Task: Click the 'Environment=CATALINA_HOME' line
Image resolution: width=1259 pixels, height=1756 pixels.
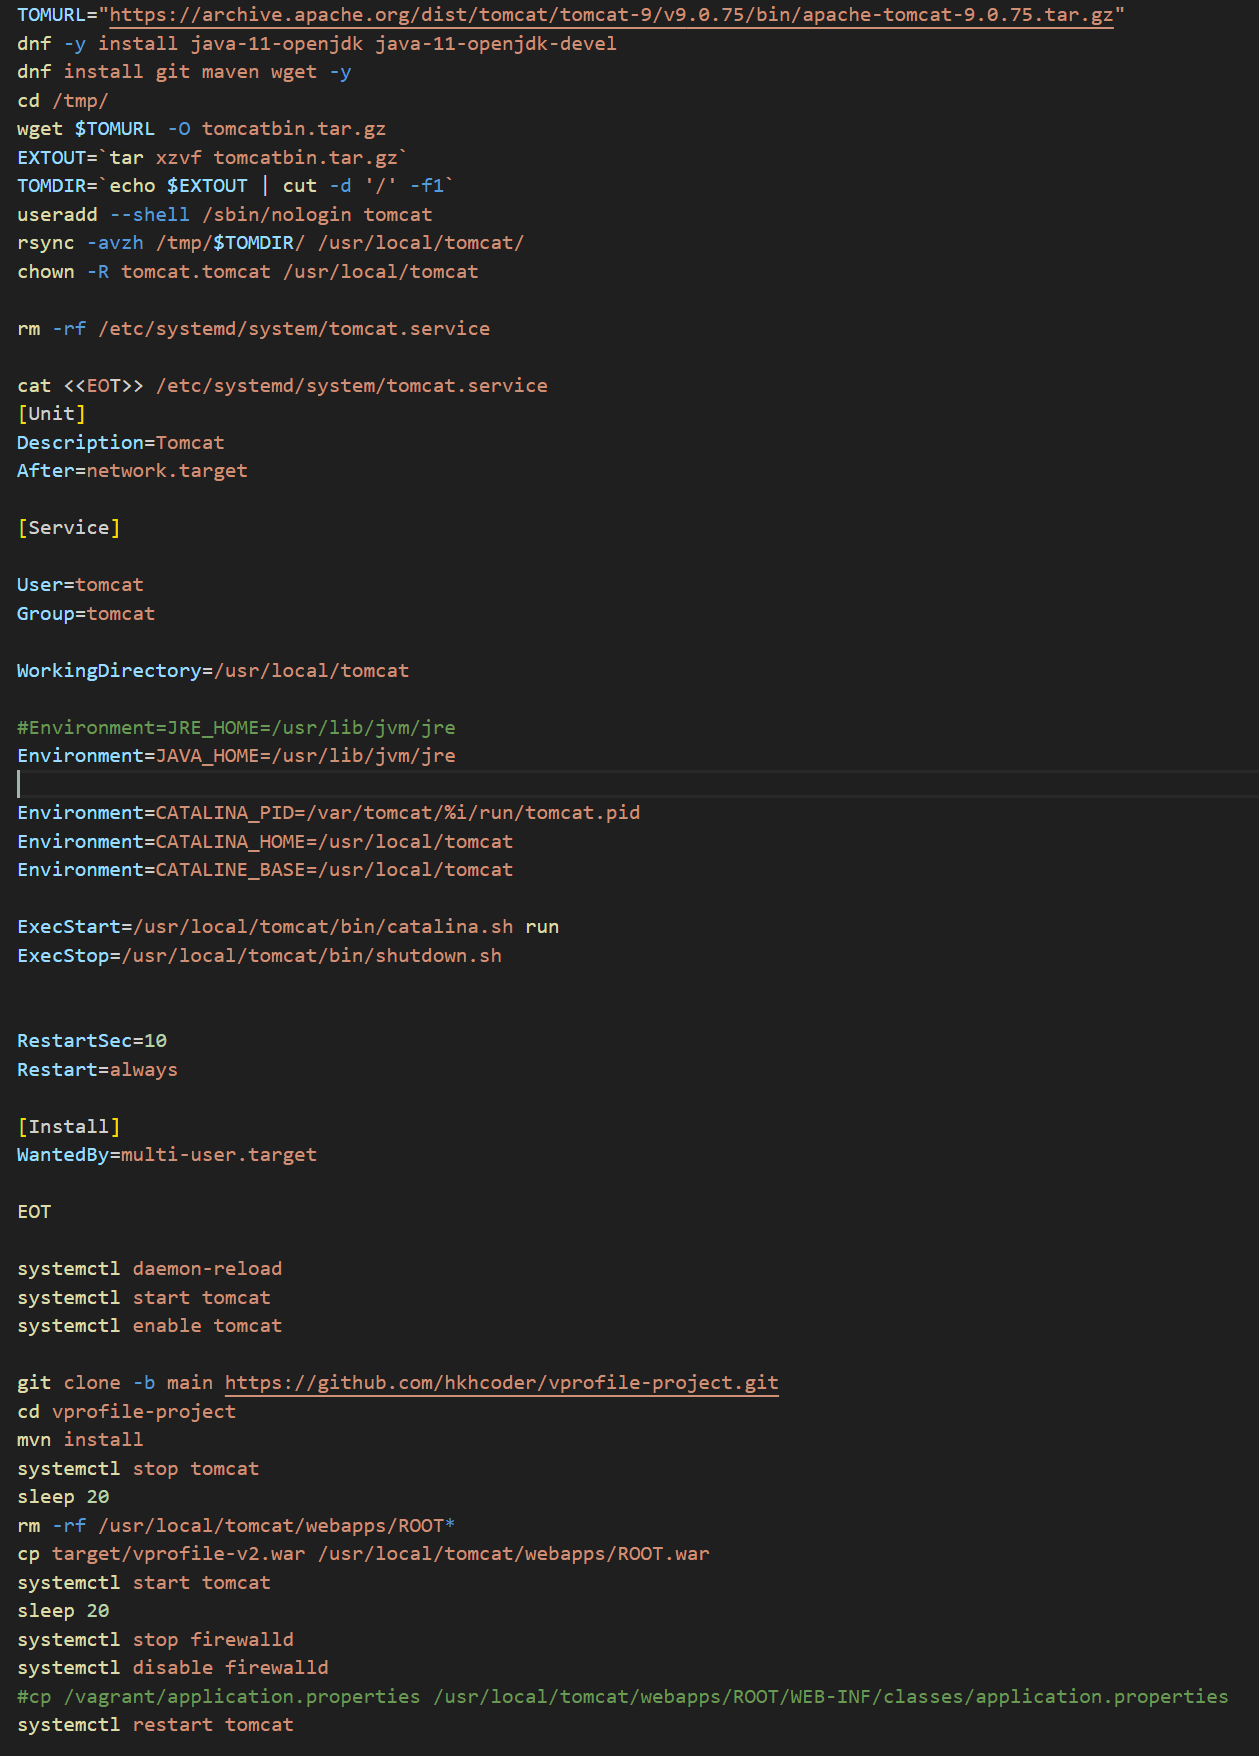Action: coord(265,841)
